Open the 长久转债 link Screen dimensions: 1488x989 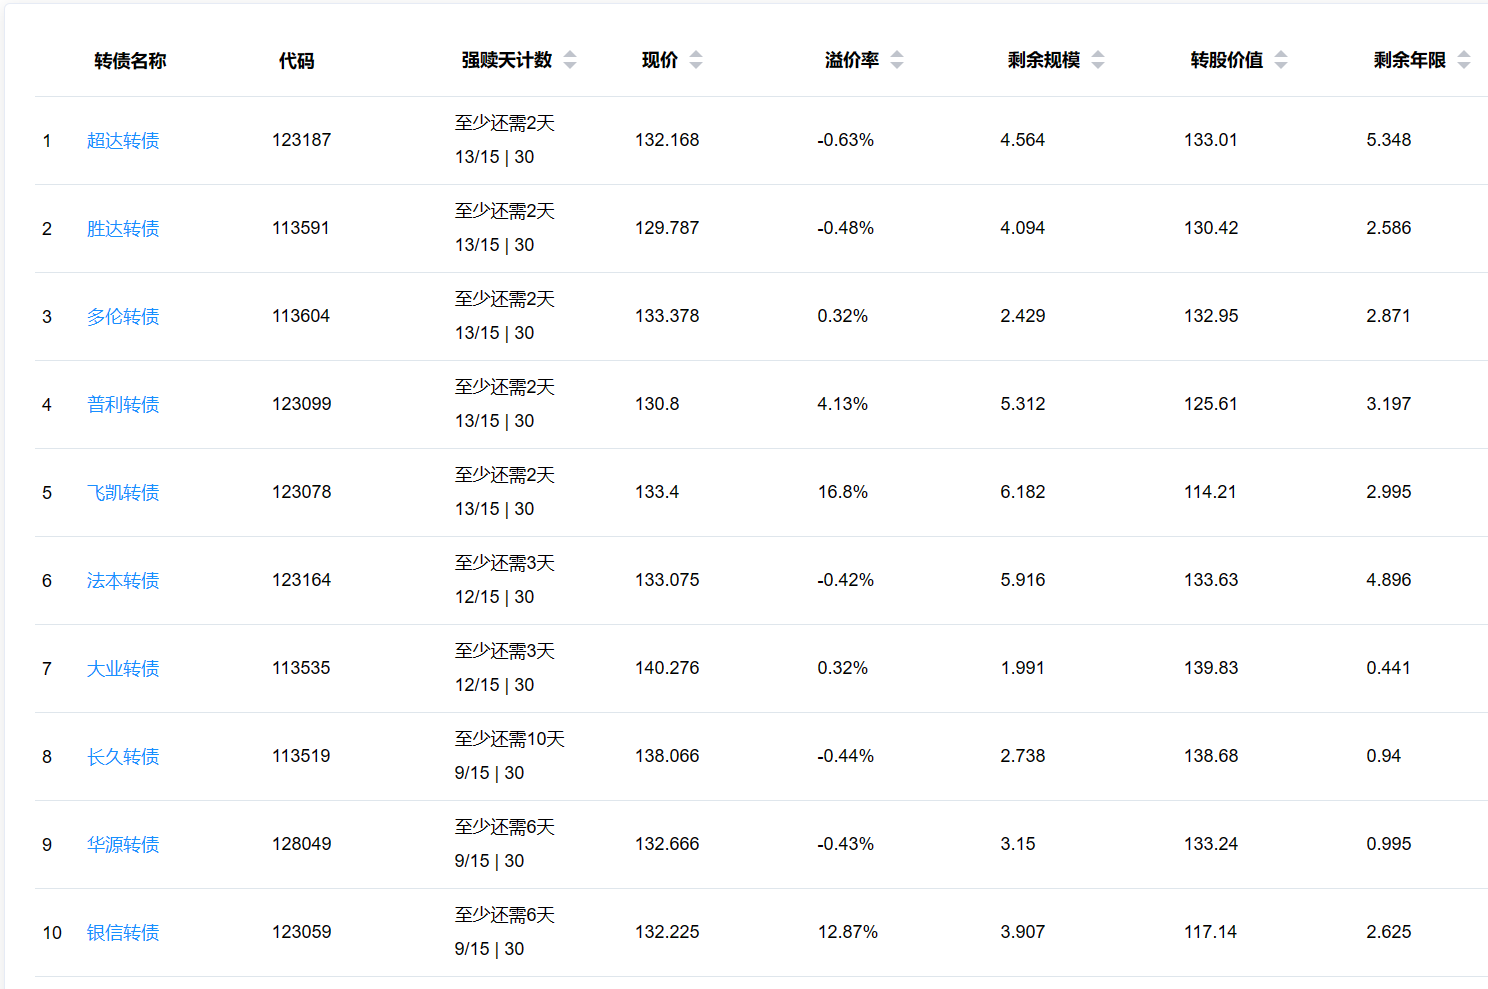point(123,757)
